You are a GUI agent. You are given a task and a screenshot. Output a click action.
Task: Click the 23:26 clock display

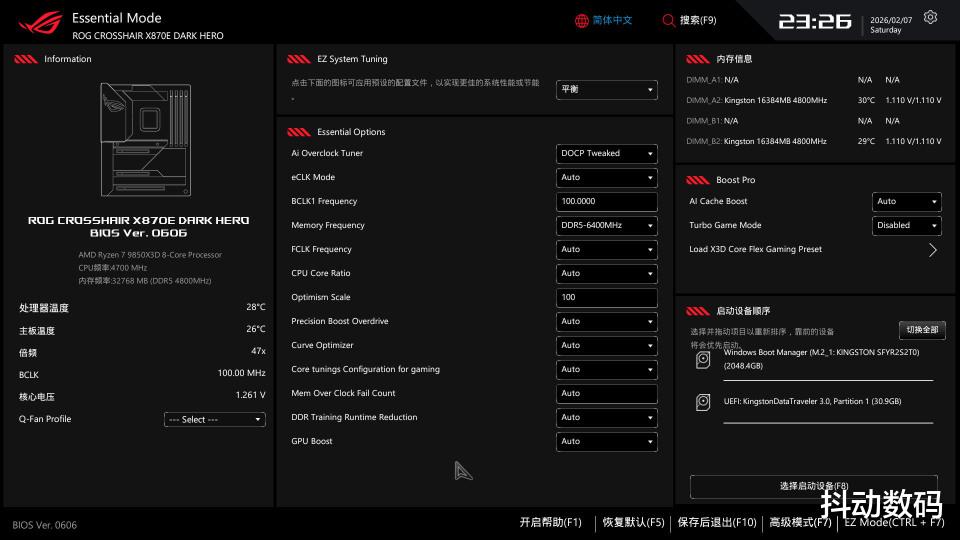814,22
